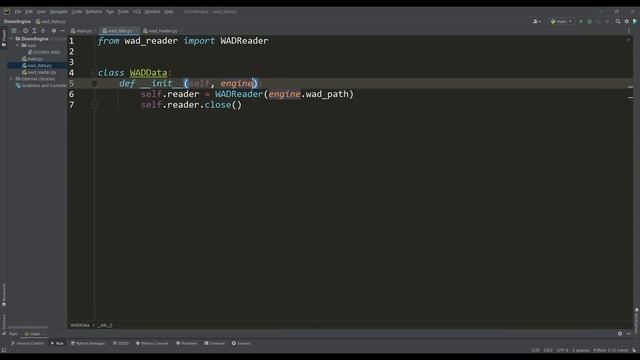640x360 pixels.
Task: Switch to the wad_data.py editor tab
Action: (118, 31)
